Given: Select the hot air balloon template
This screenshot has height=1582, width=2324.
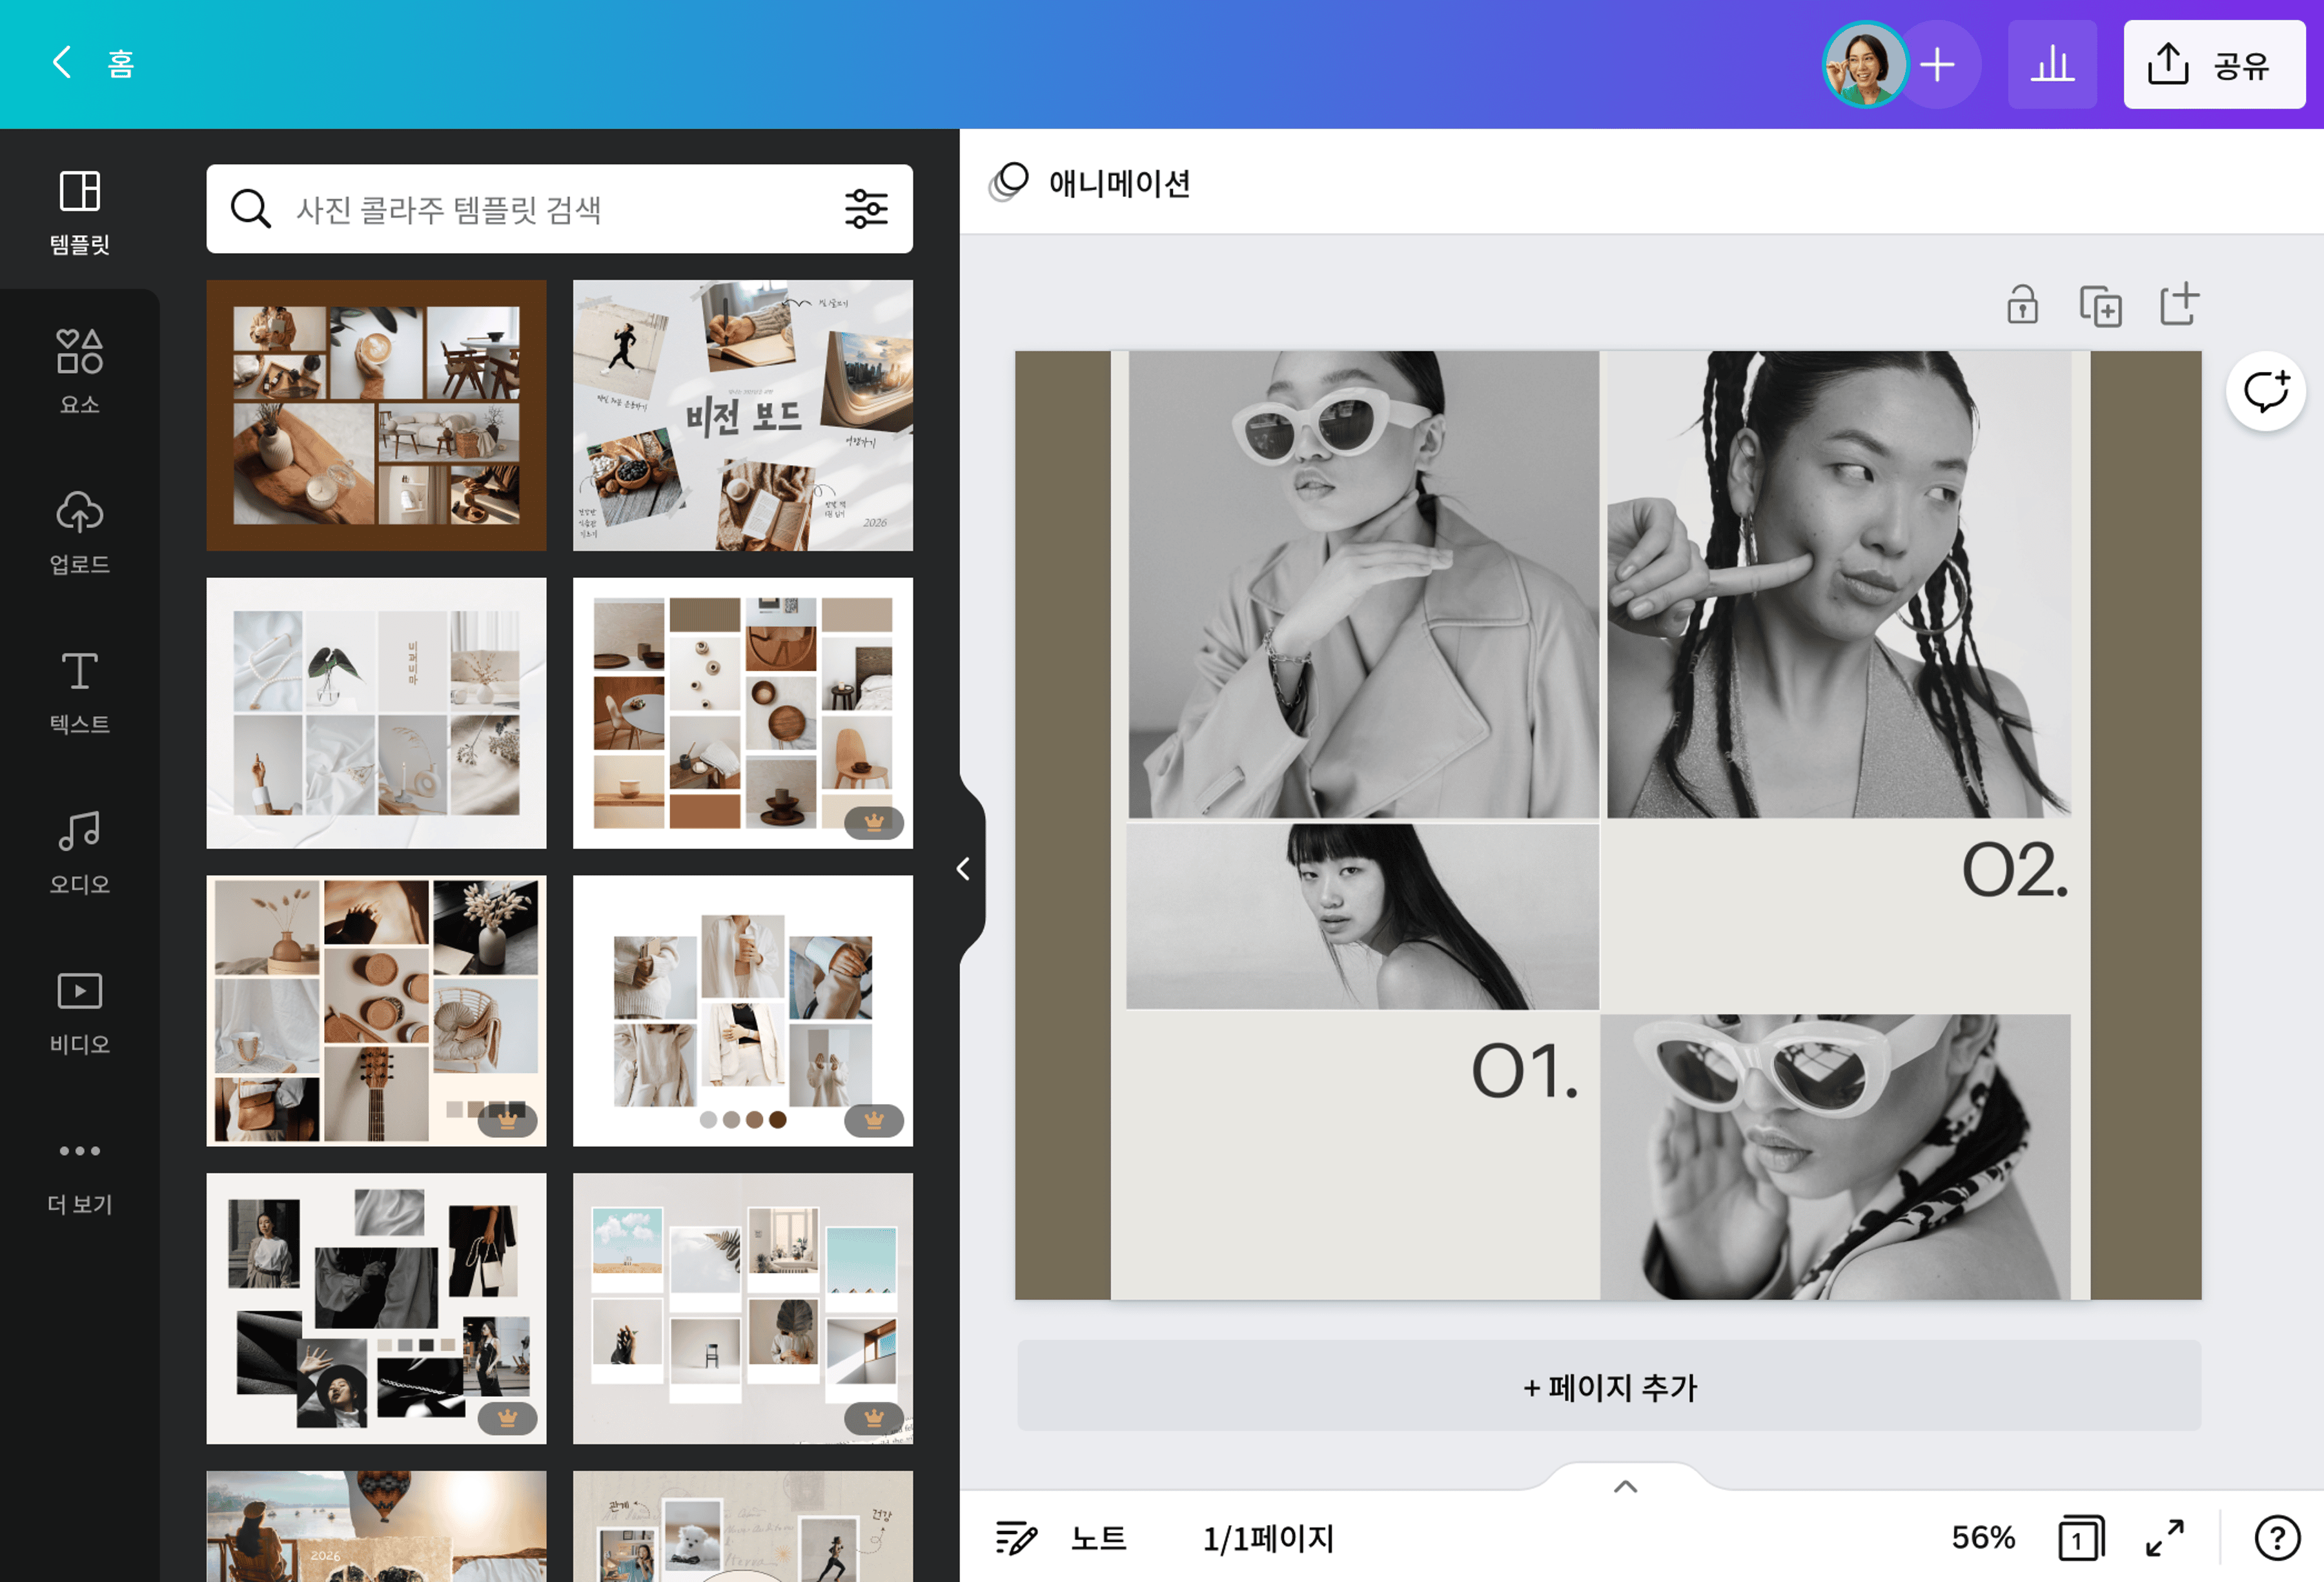Looking at the screenshot, I should click(x=377, y=1526).
